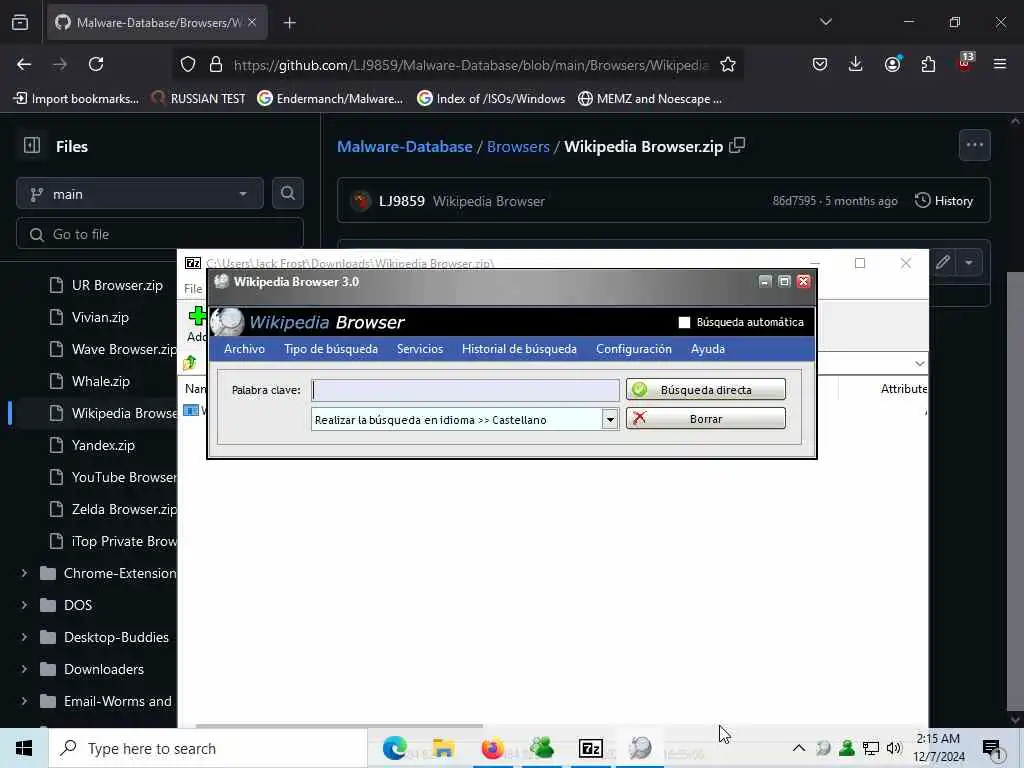Open the volume speaker tray icon
The width and height of the screenshot is (1024, 768).
(x=894, y=748)
